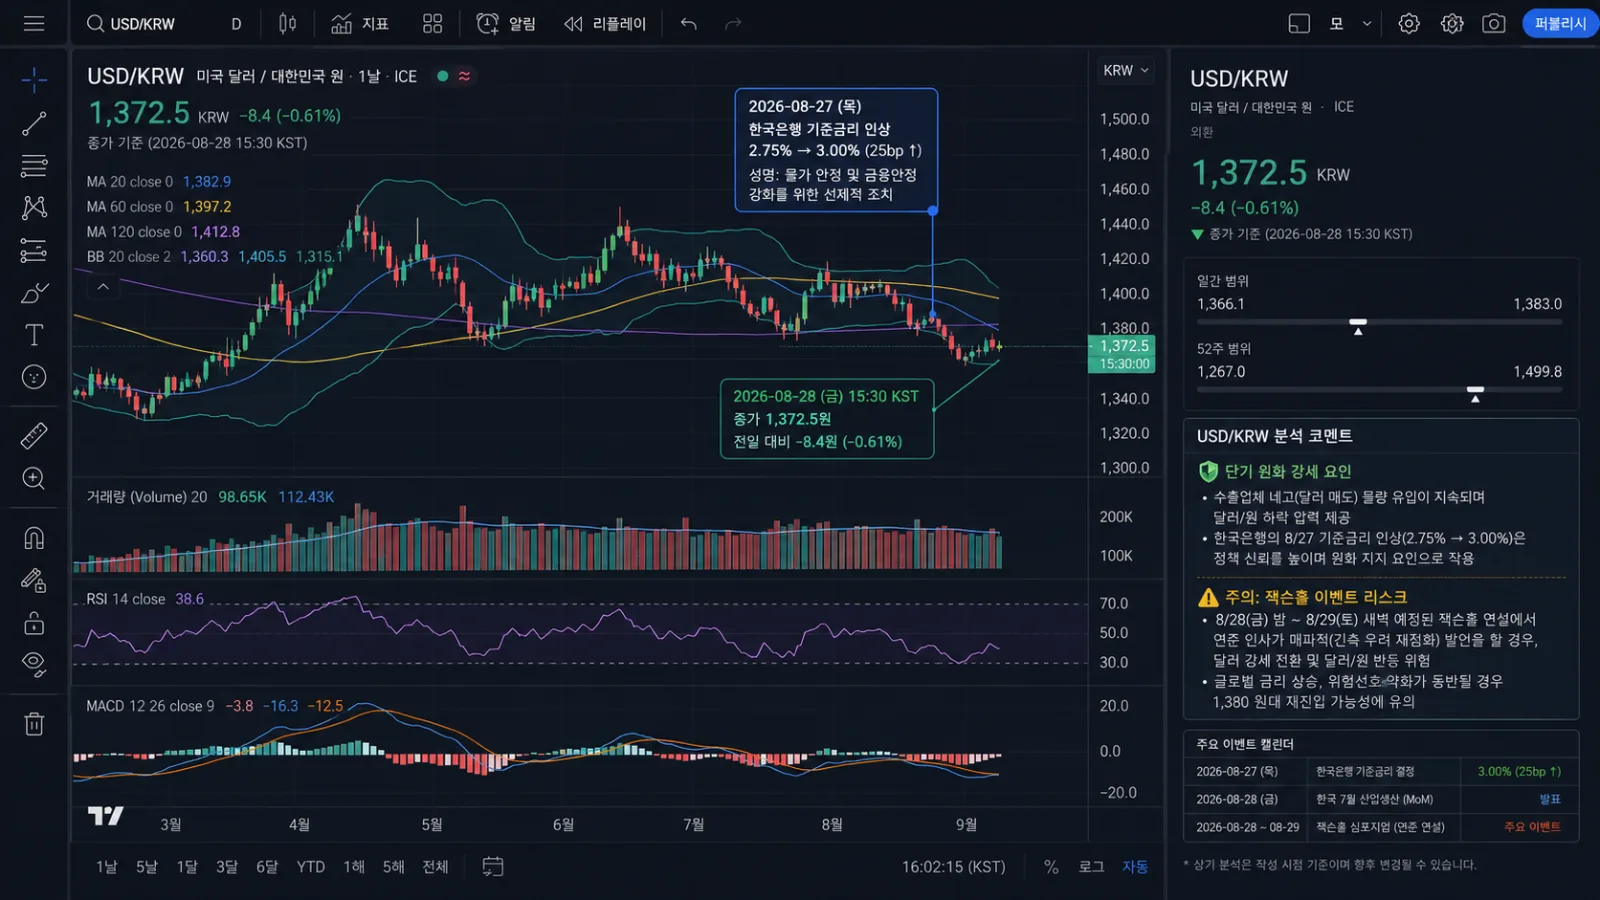Click the 퍼블리시 publish button
Viewport: 1600px width, 900px height.
pyautogui.click(x=1560, y=24)
